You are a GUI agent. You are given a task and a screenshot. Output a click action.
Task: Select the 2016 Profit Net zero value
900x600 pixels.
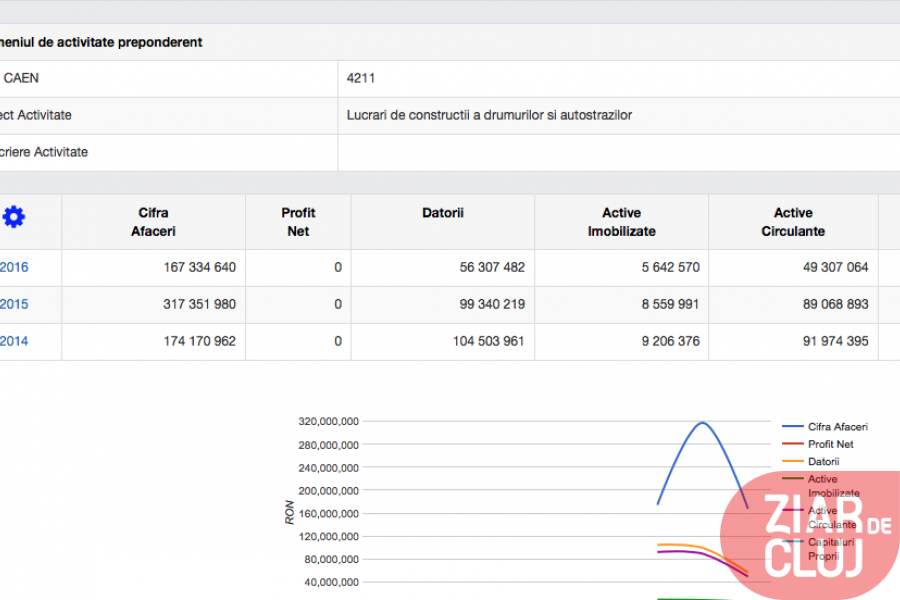point(338,267)
